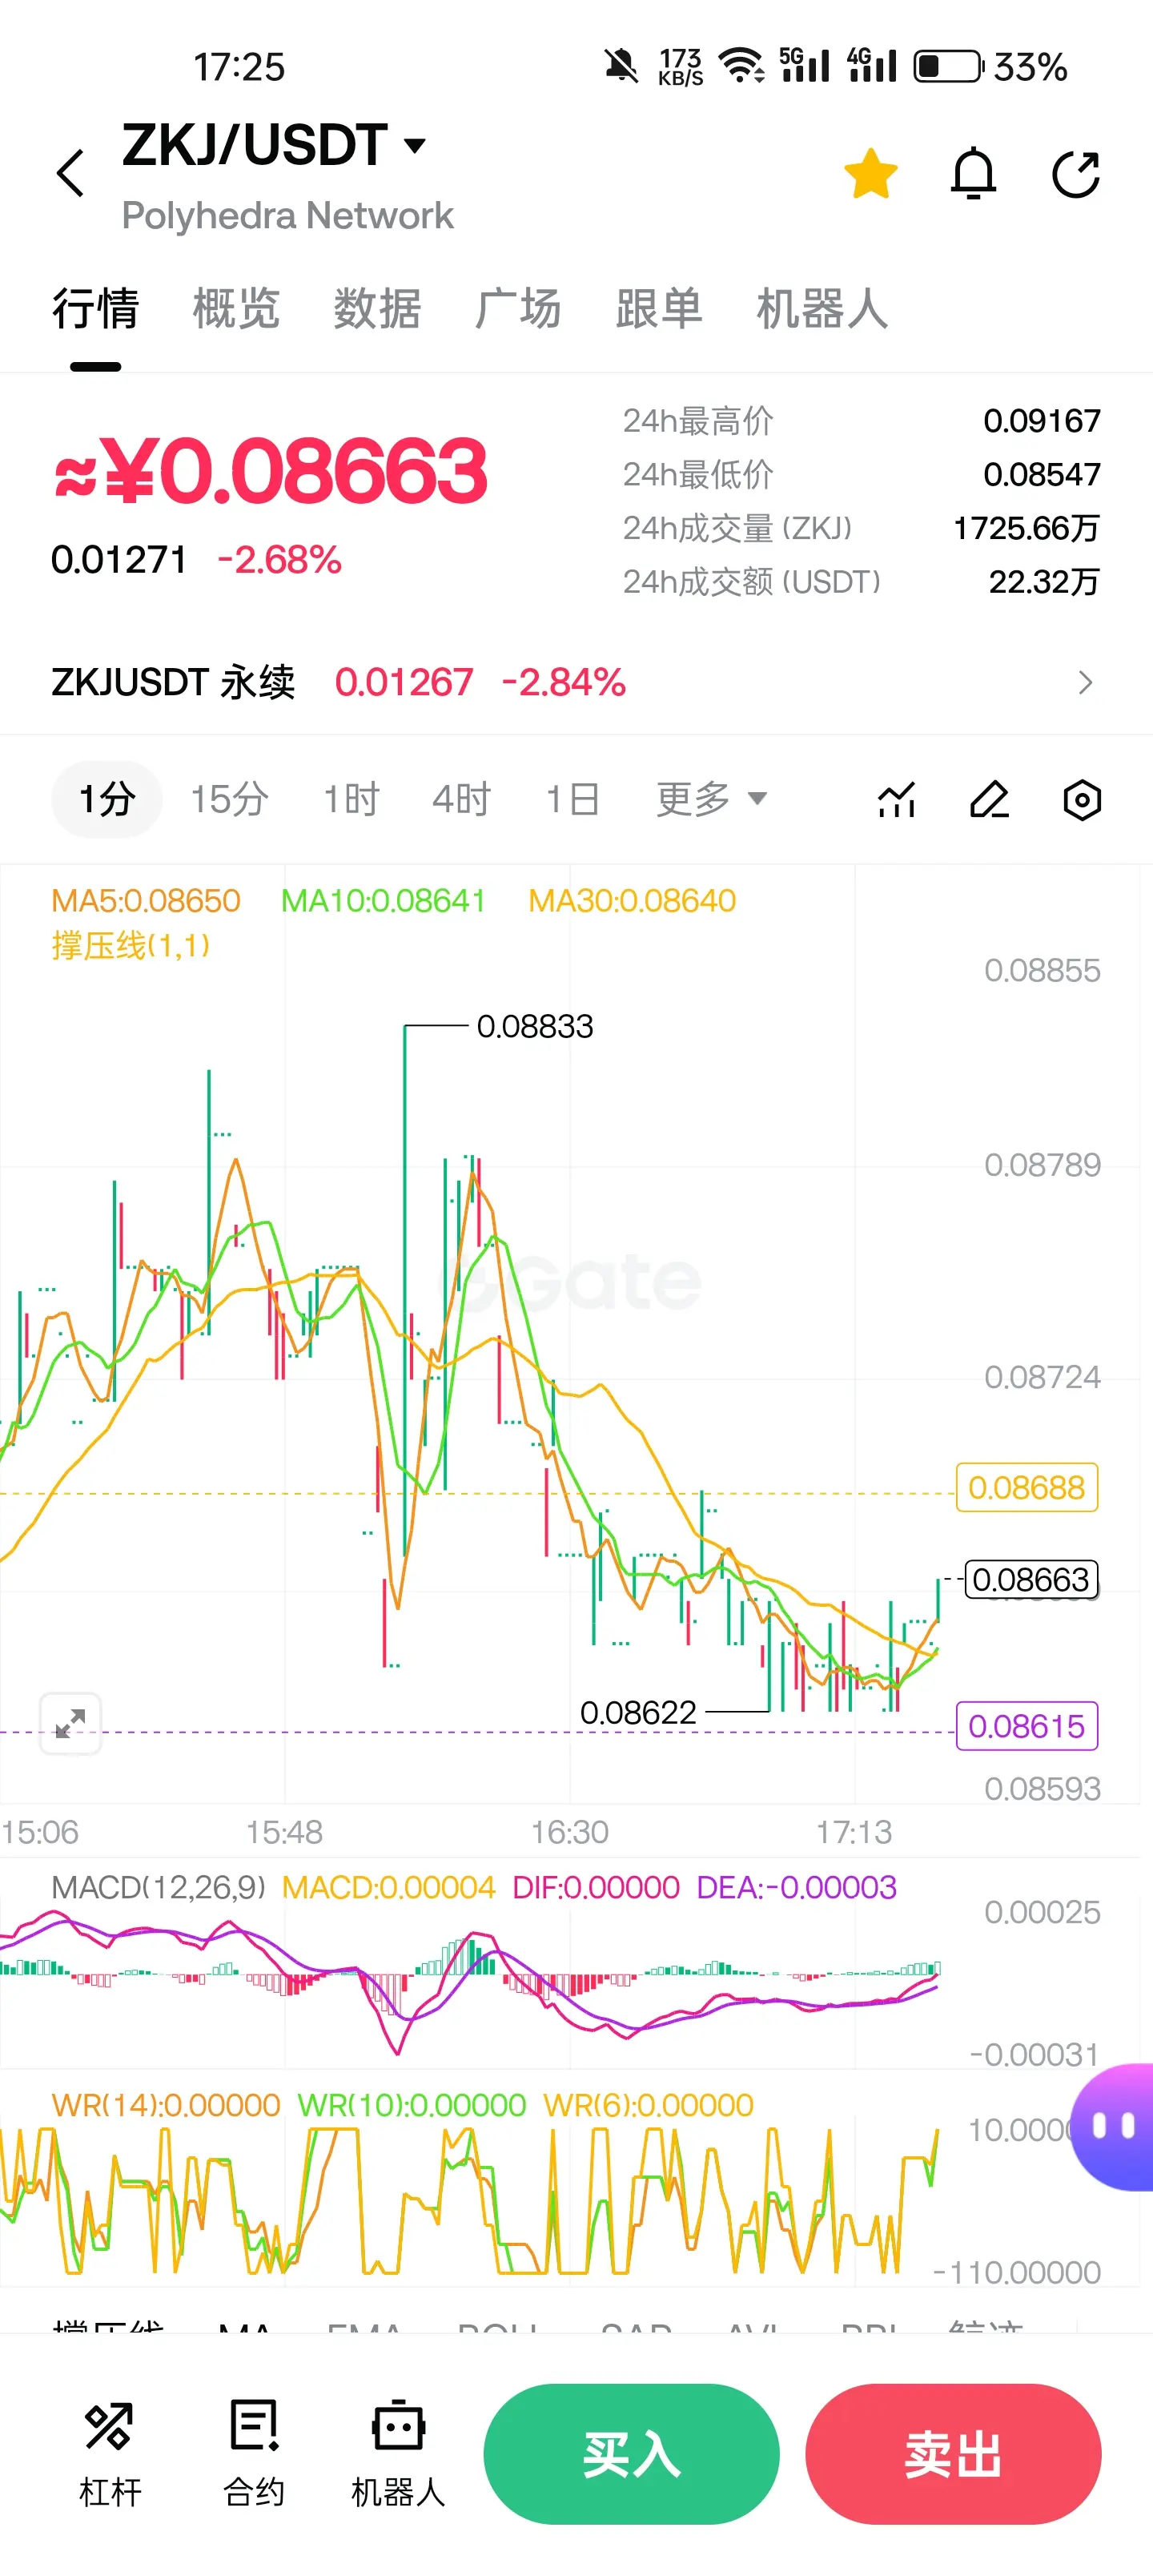Go to the 广场 tab

point(518,308)
